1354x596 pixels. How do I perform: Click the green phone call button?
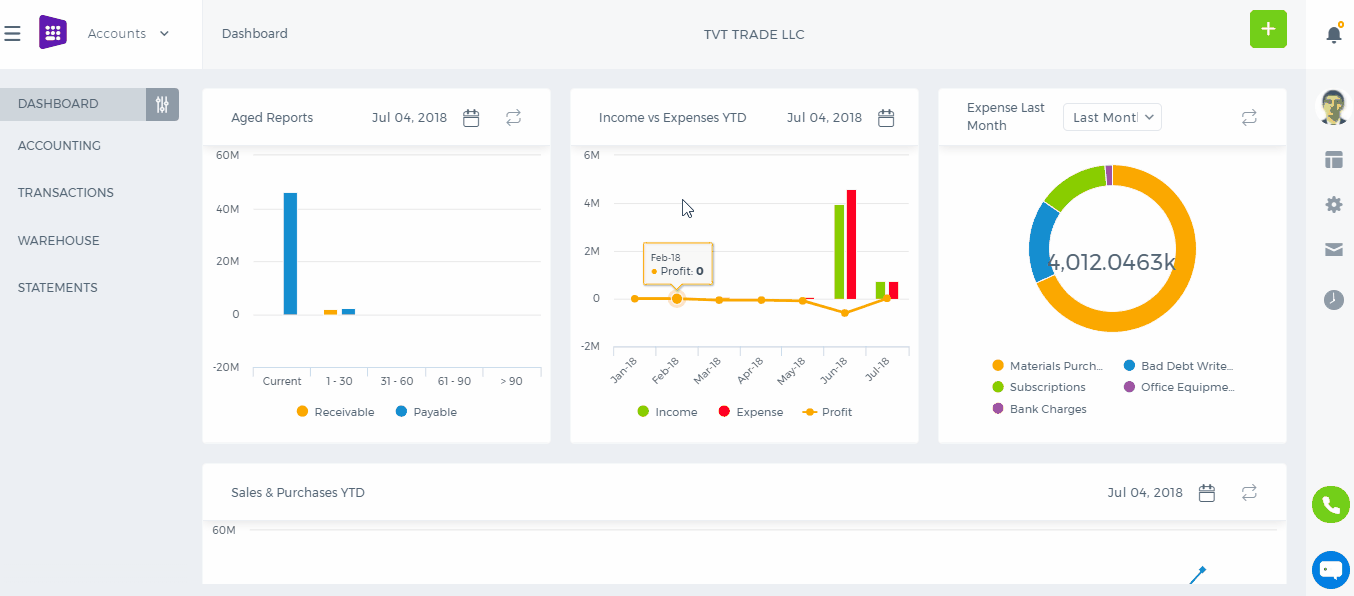(1330, 505)
